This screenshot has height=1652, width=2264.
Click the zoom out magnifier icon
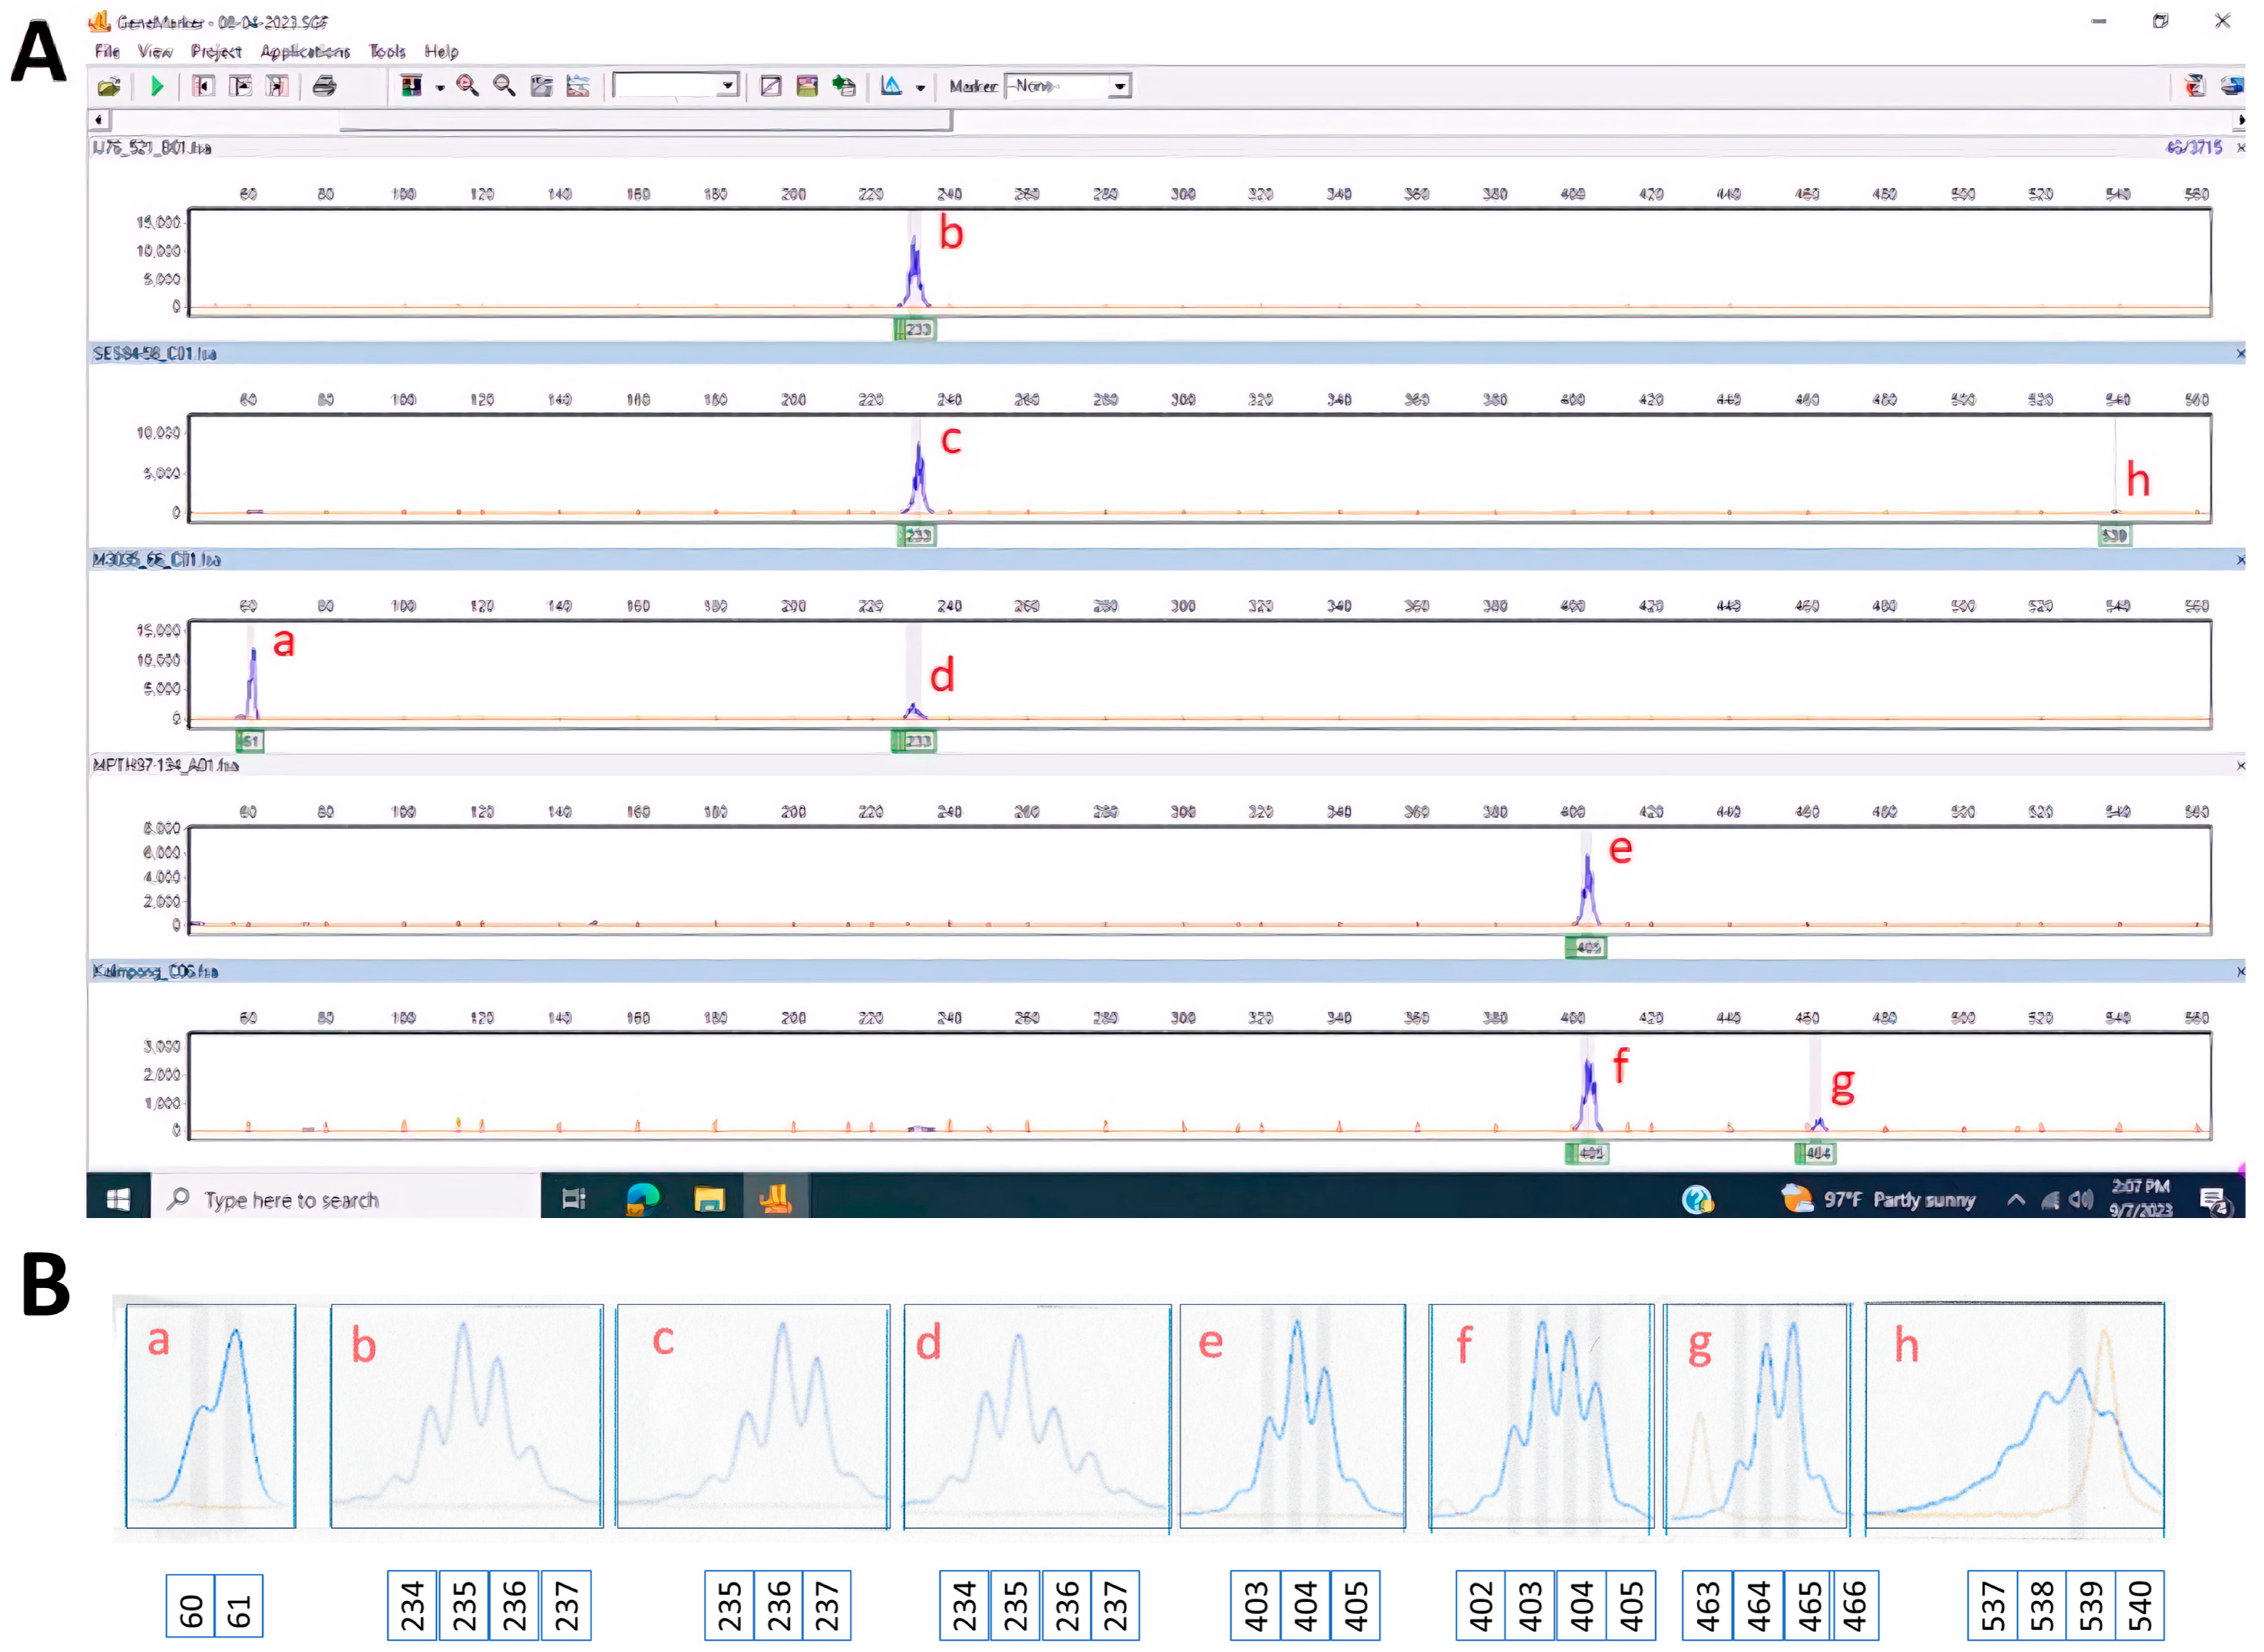pos(504,86)
